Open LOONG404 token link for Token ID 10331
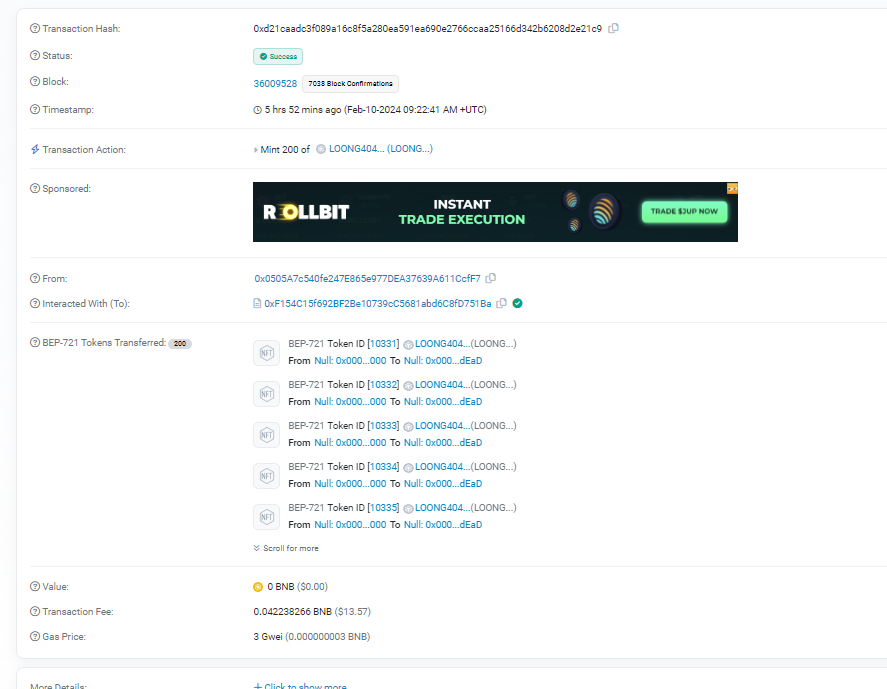The image size is (887, 689). [442, 343]
